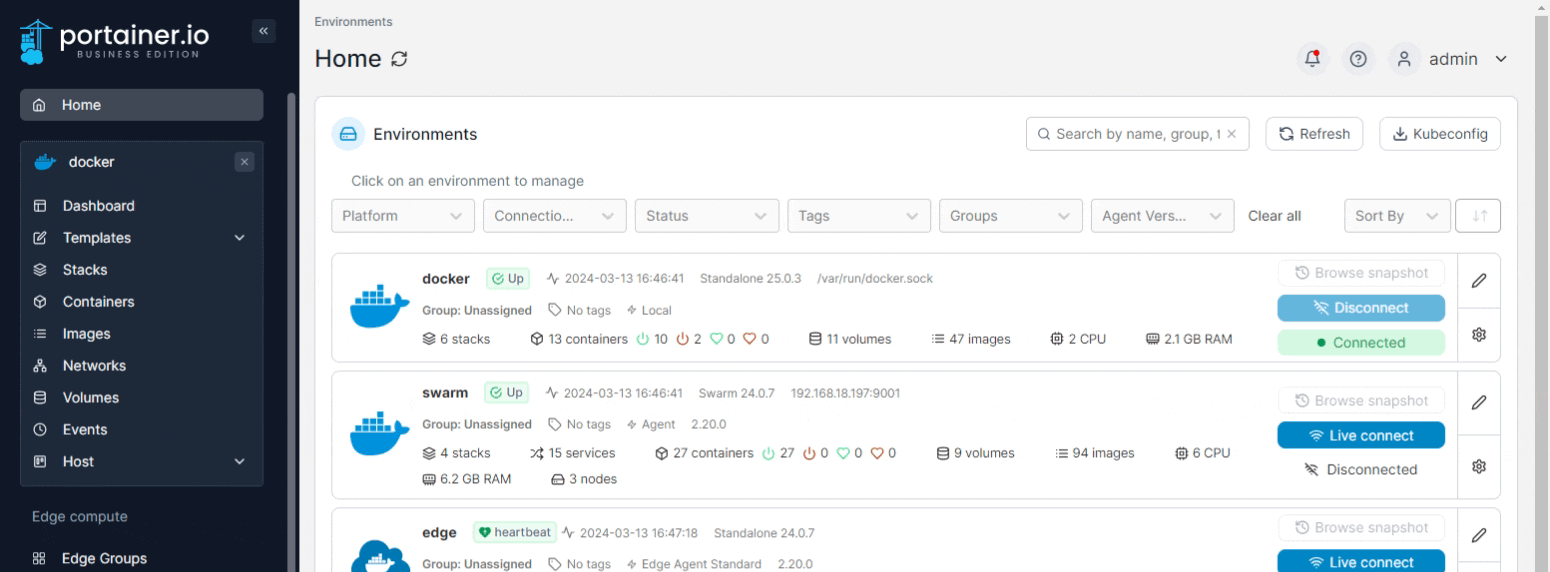This screenshot has width=1550, height=572.
Task: Collapse the sidebar with double-chevron icon
Action: click(264, 31)
